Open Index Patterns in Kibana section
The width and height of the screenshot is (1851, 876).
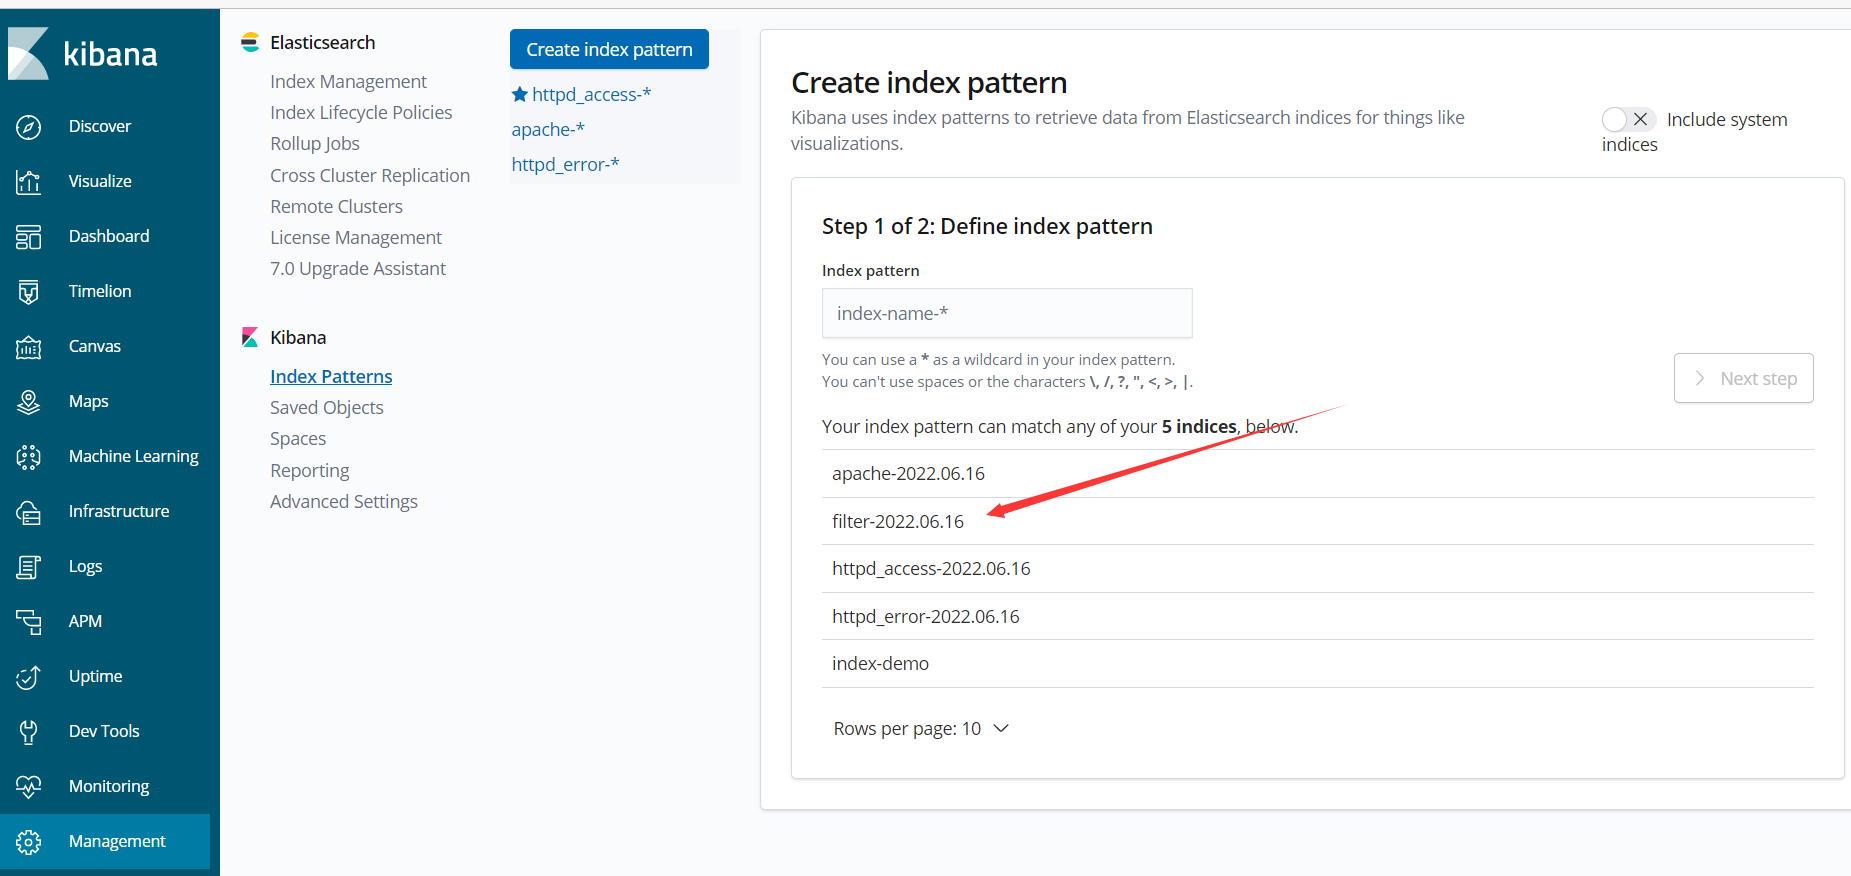331,377
